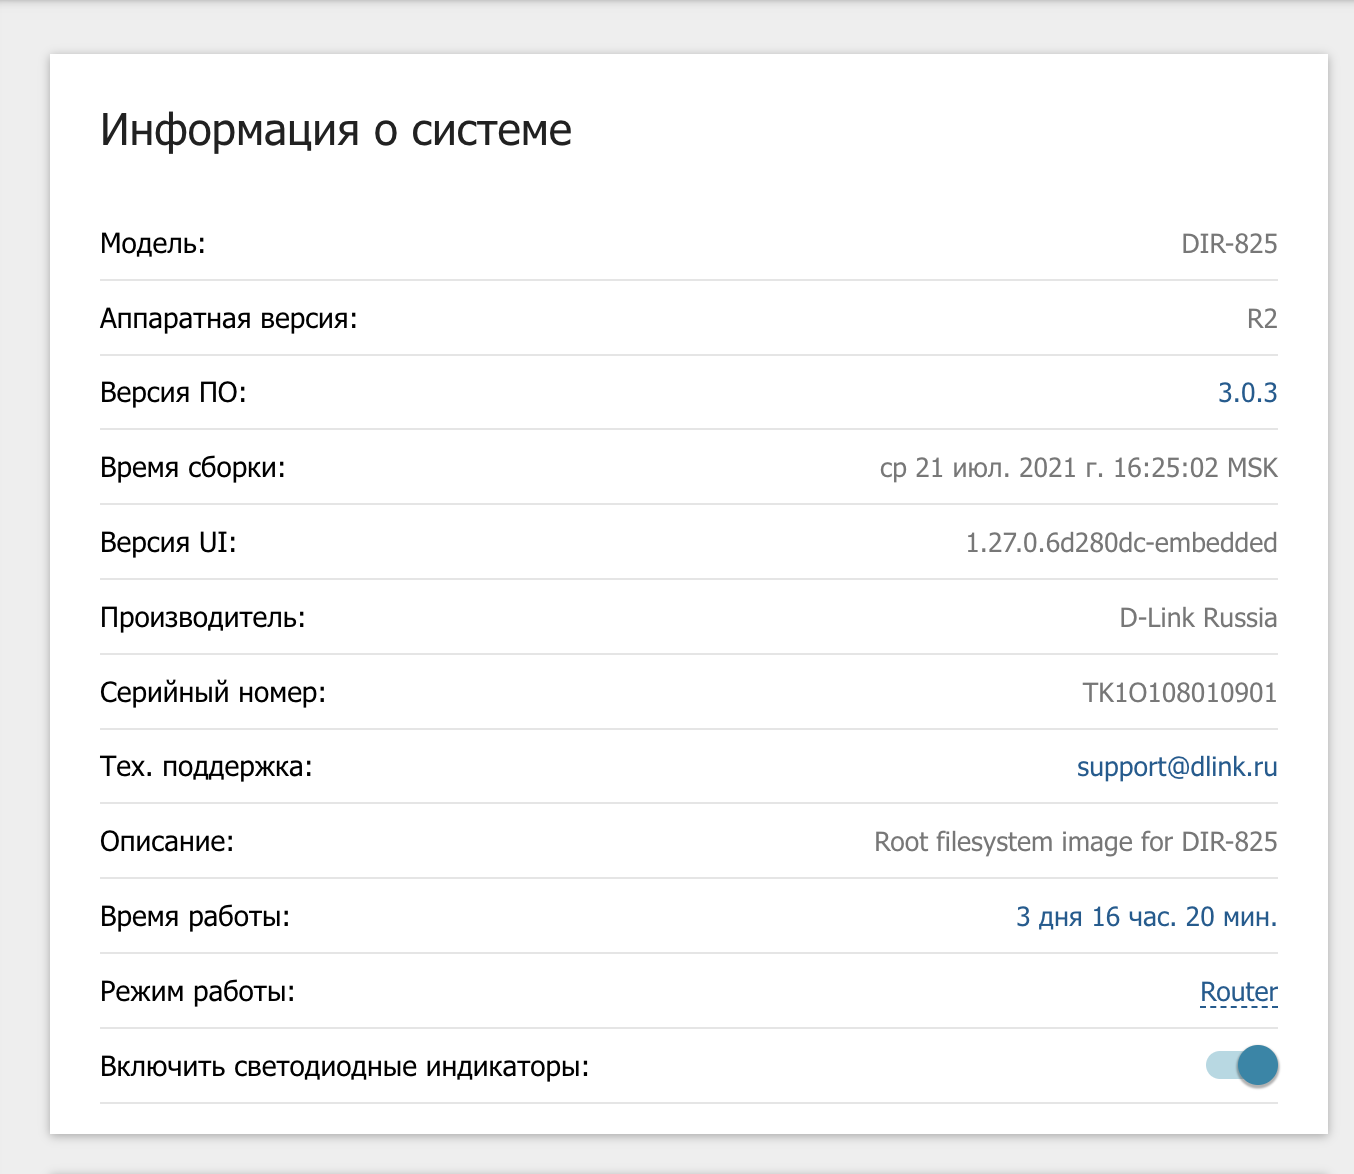Click the DIR-825 model value

(1229, 244)
